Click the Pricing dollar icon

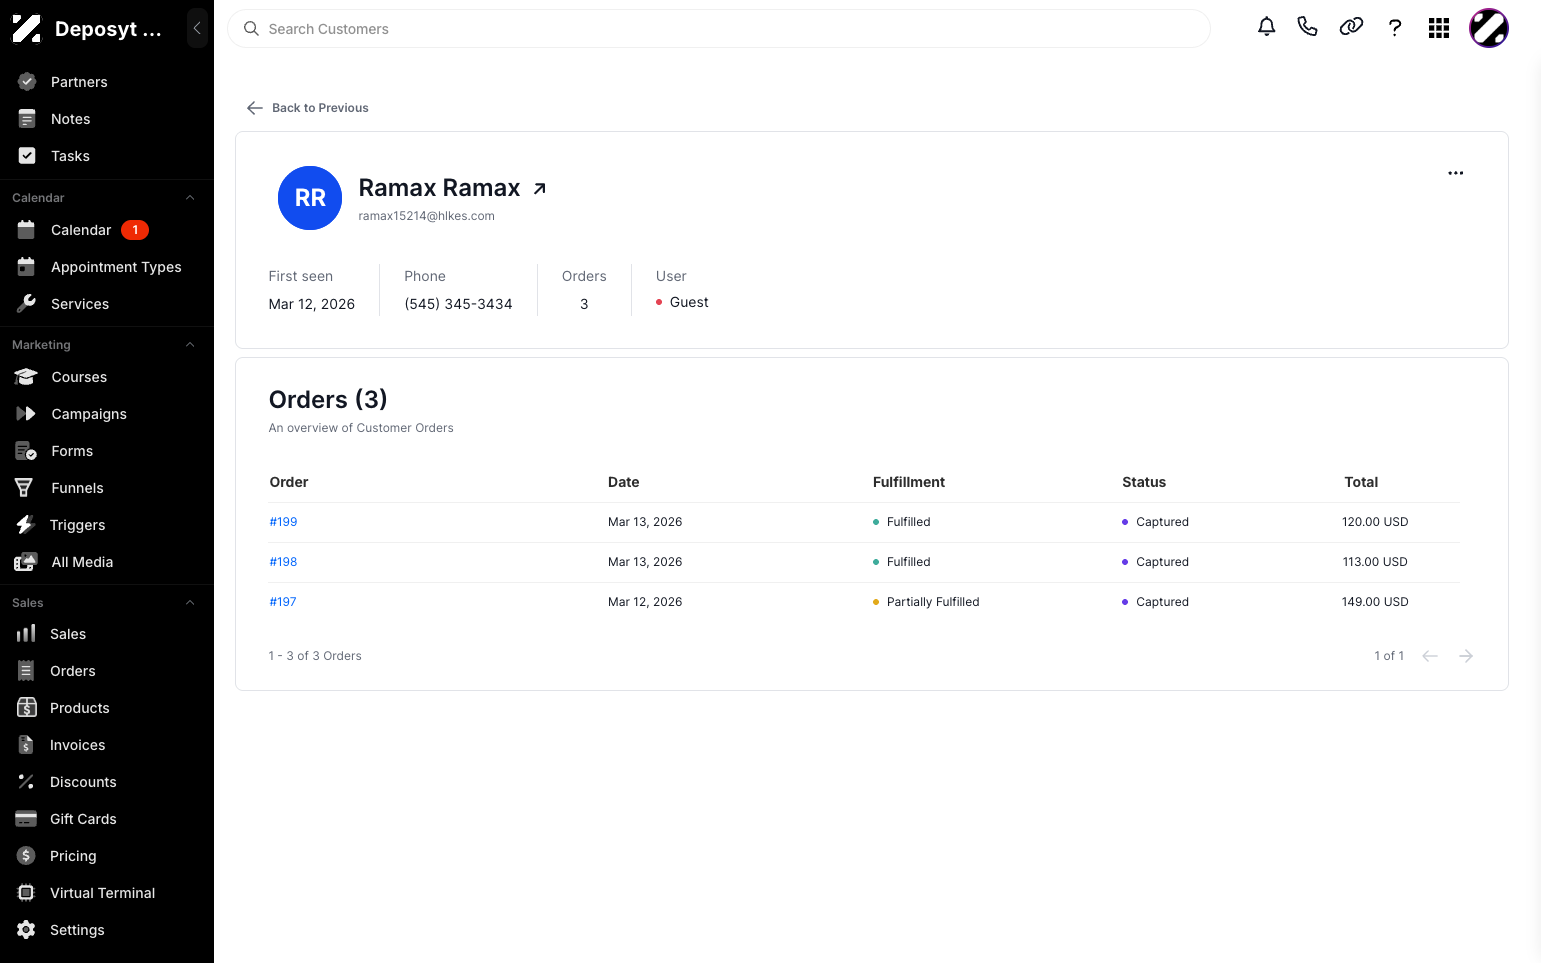point(26,856)
